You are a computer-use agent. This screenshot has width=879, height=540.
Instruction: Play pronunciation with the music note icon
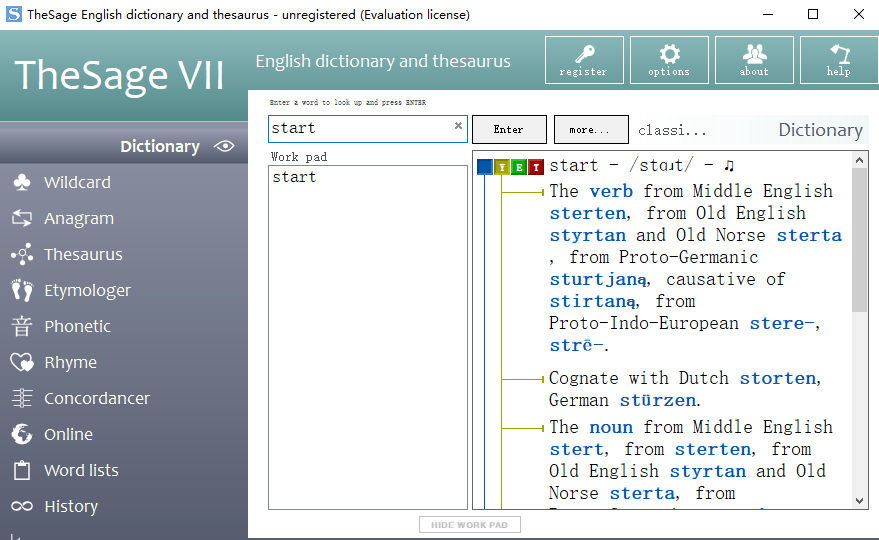pyautogui.click(x=729, y=165)
